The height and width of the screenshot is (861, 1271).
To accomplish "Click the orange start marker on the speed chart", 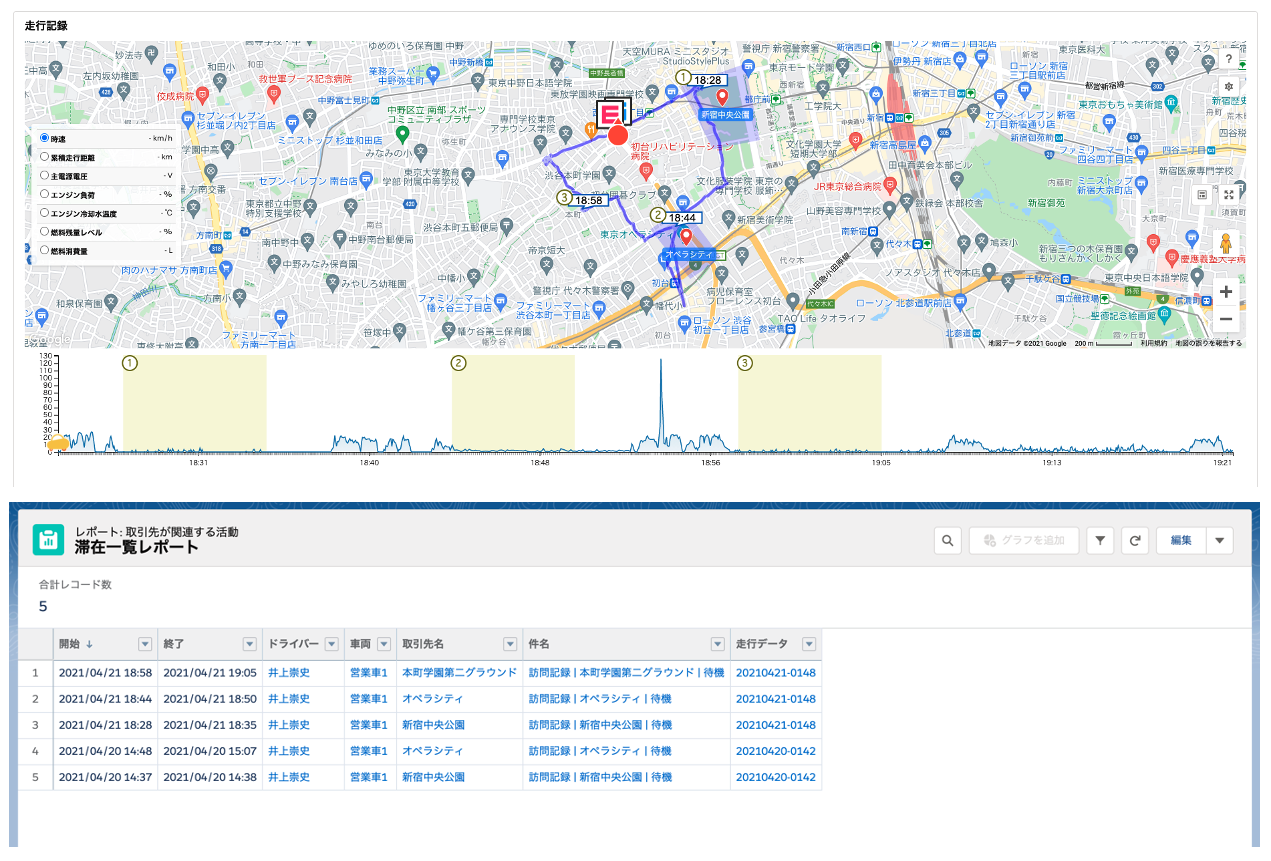I will [59, 444].
